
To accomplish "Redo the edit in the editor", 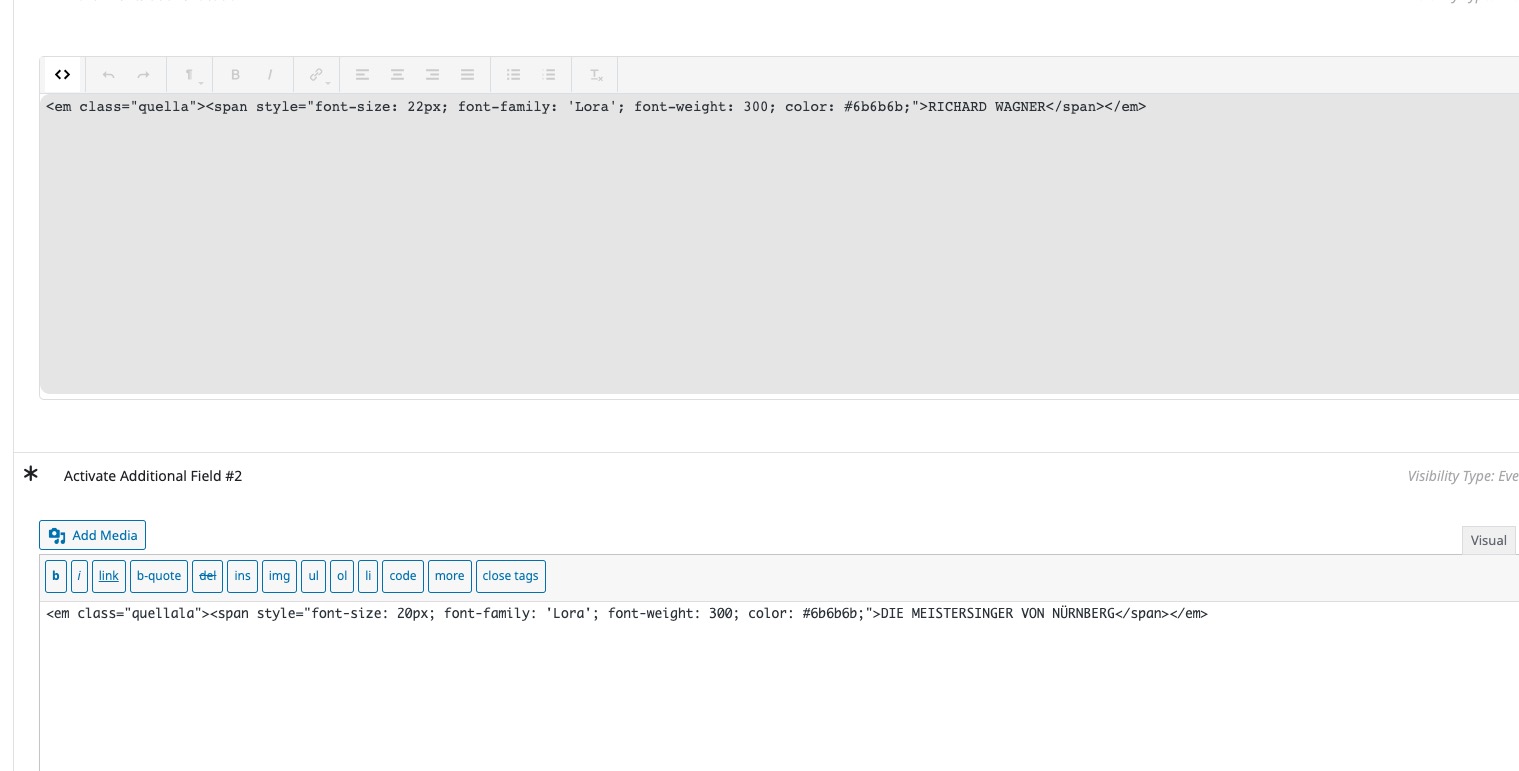I will click(143, 75).
